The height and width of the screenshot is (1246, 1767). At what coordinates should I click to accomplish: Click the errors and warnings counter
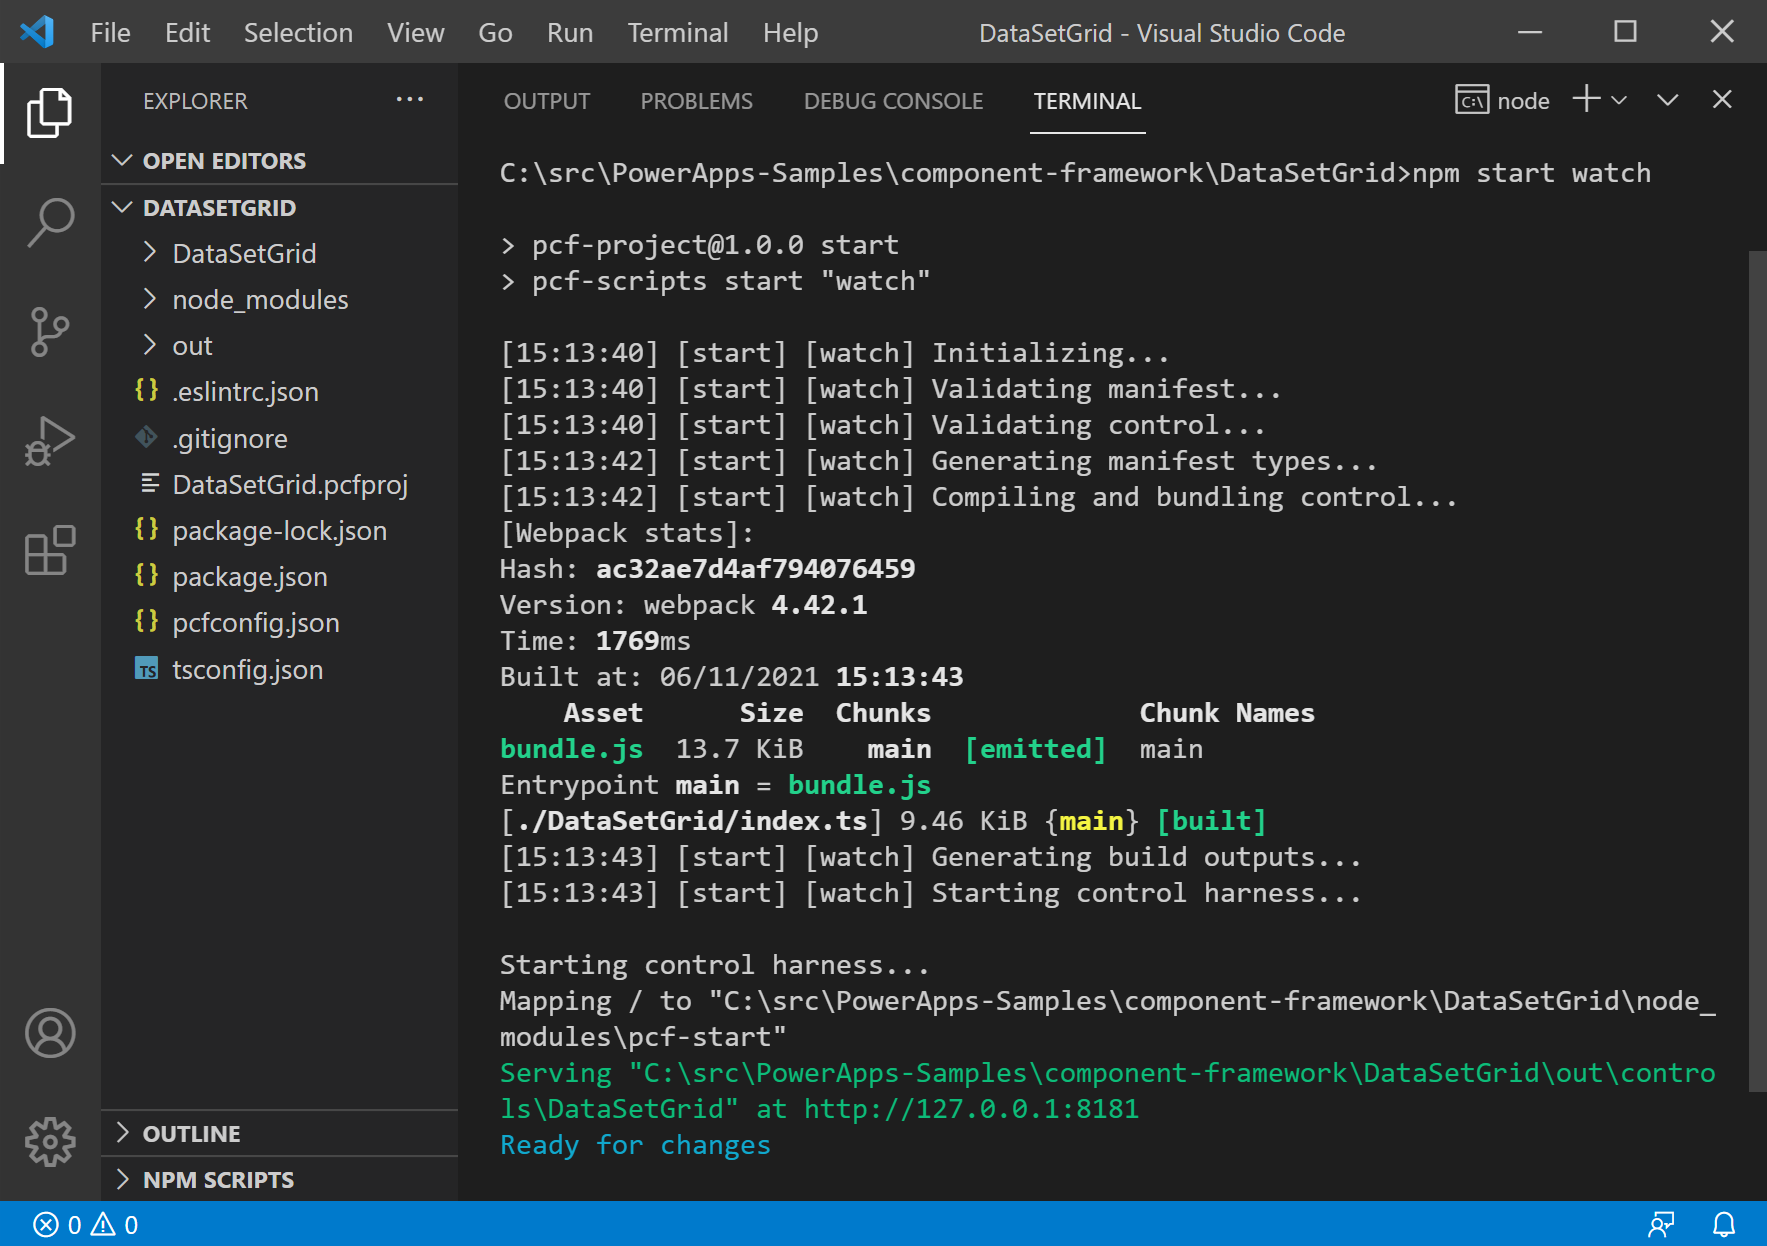pyautogui.click(x=85, y=1224)
